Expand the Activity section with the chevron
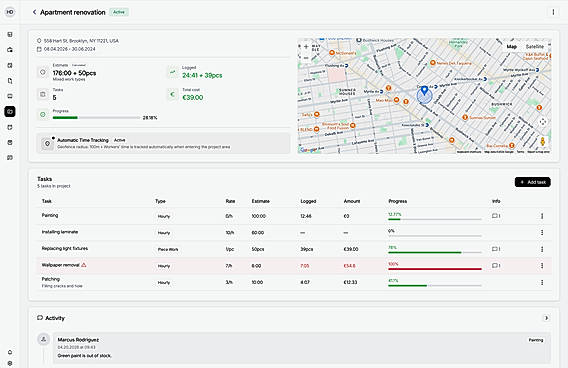 (x=546, y=318)
